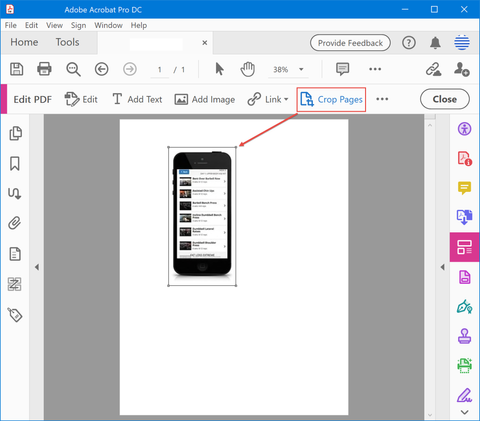Image resolution: width=480 pixels, height=421 pixels.
Task: Open the Create PDF tool in right pane
Action: coord(464,158)
